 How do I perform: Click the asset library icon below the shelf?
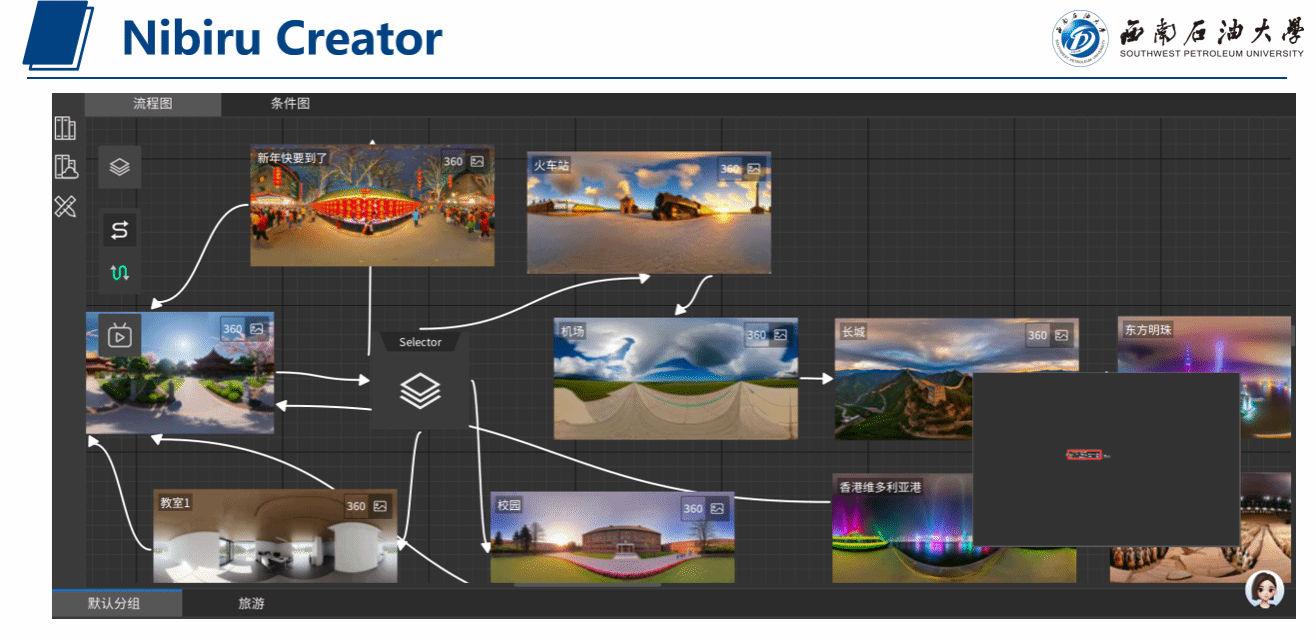coord(65,167)
